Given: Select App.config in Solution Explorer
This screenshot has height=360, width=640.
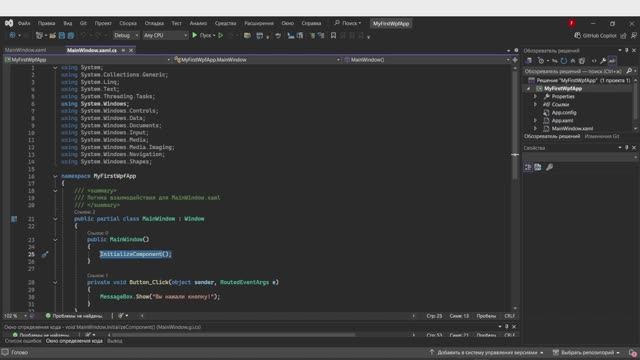Looking at the screenshot, I should click(x=564, y=112).
